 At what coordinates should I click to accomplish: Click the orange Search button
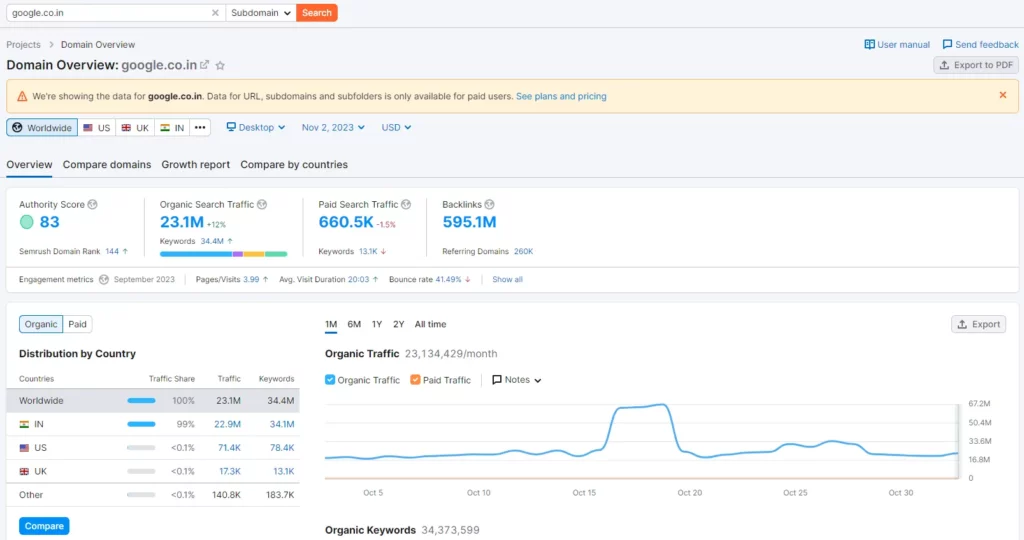(x=317, y=12)
